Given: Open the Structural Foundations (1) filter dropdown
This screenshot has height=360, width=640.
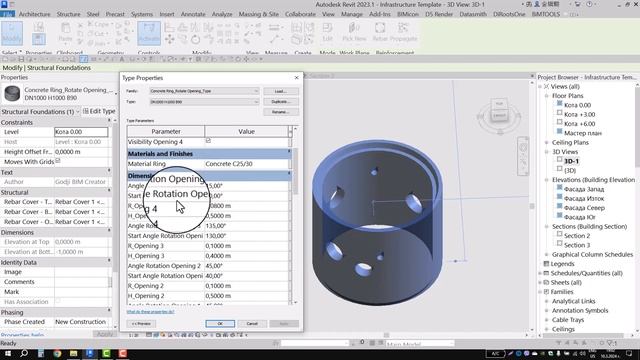Looking at the screenshot, I should tap(40, 111).
